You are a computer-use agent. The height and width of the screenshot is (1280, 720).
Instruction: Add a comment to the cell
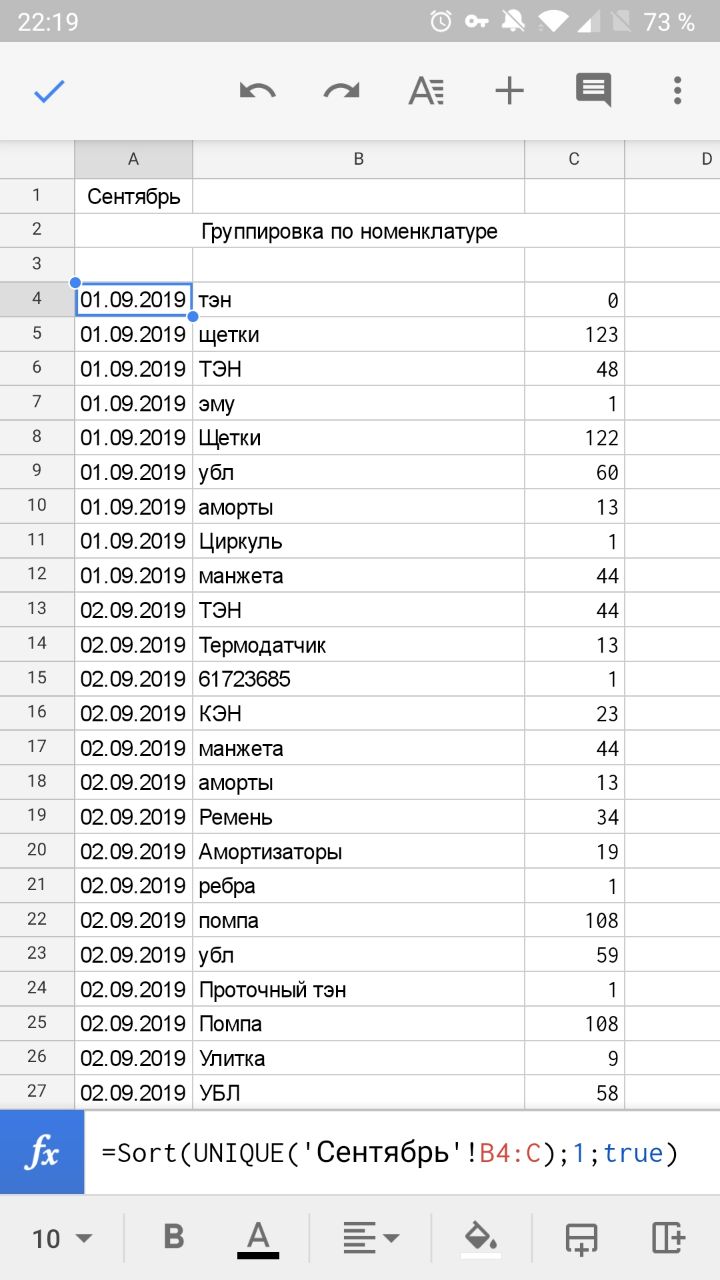pyautogui.click(x=593, y=92)
